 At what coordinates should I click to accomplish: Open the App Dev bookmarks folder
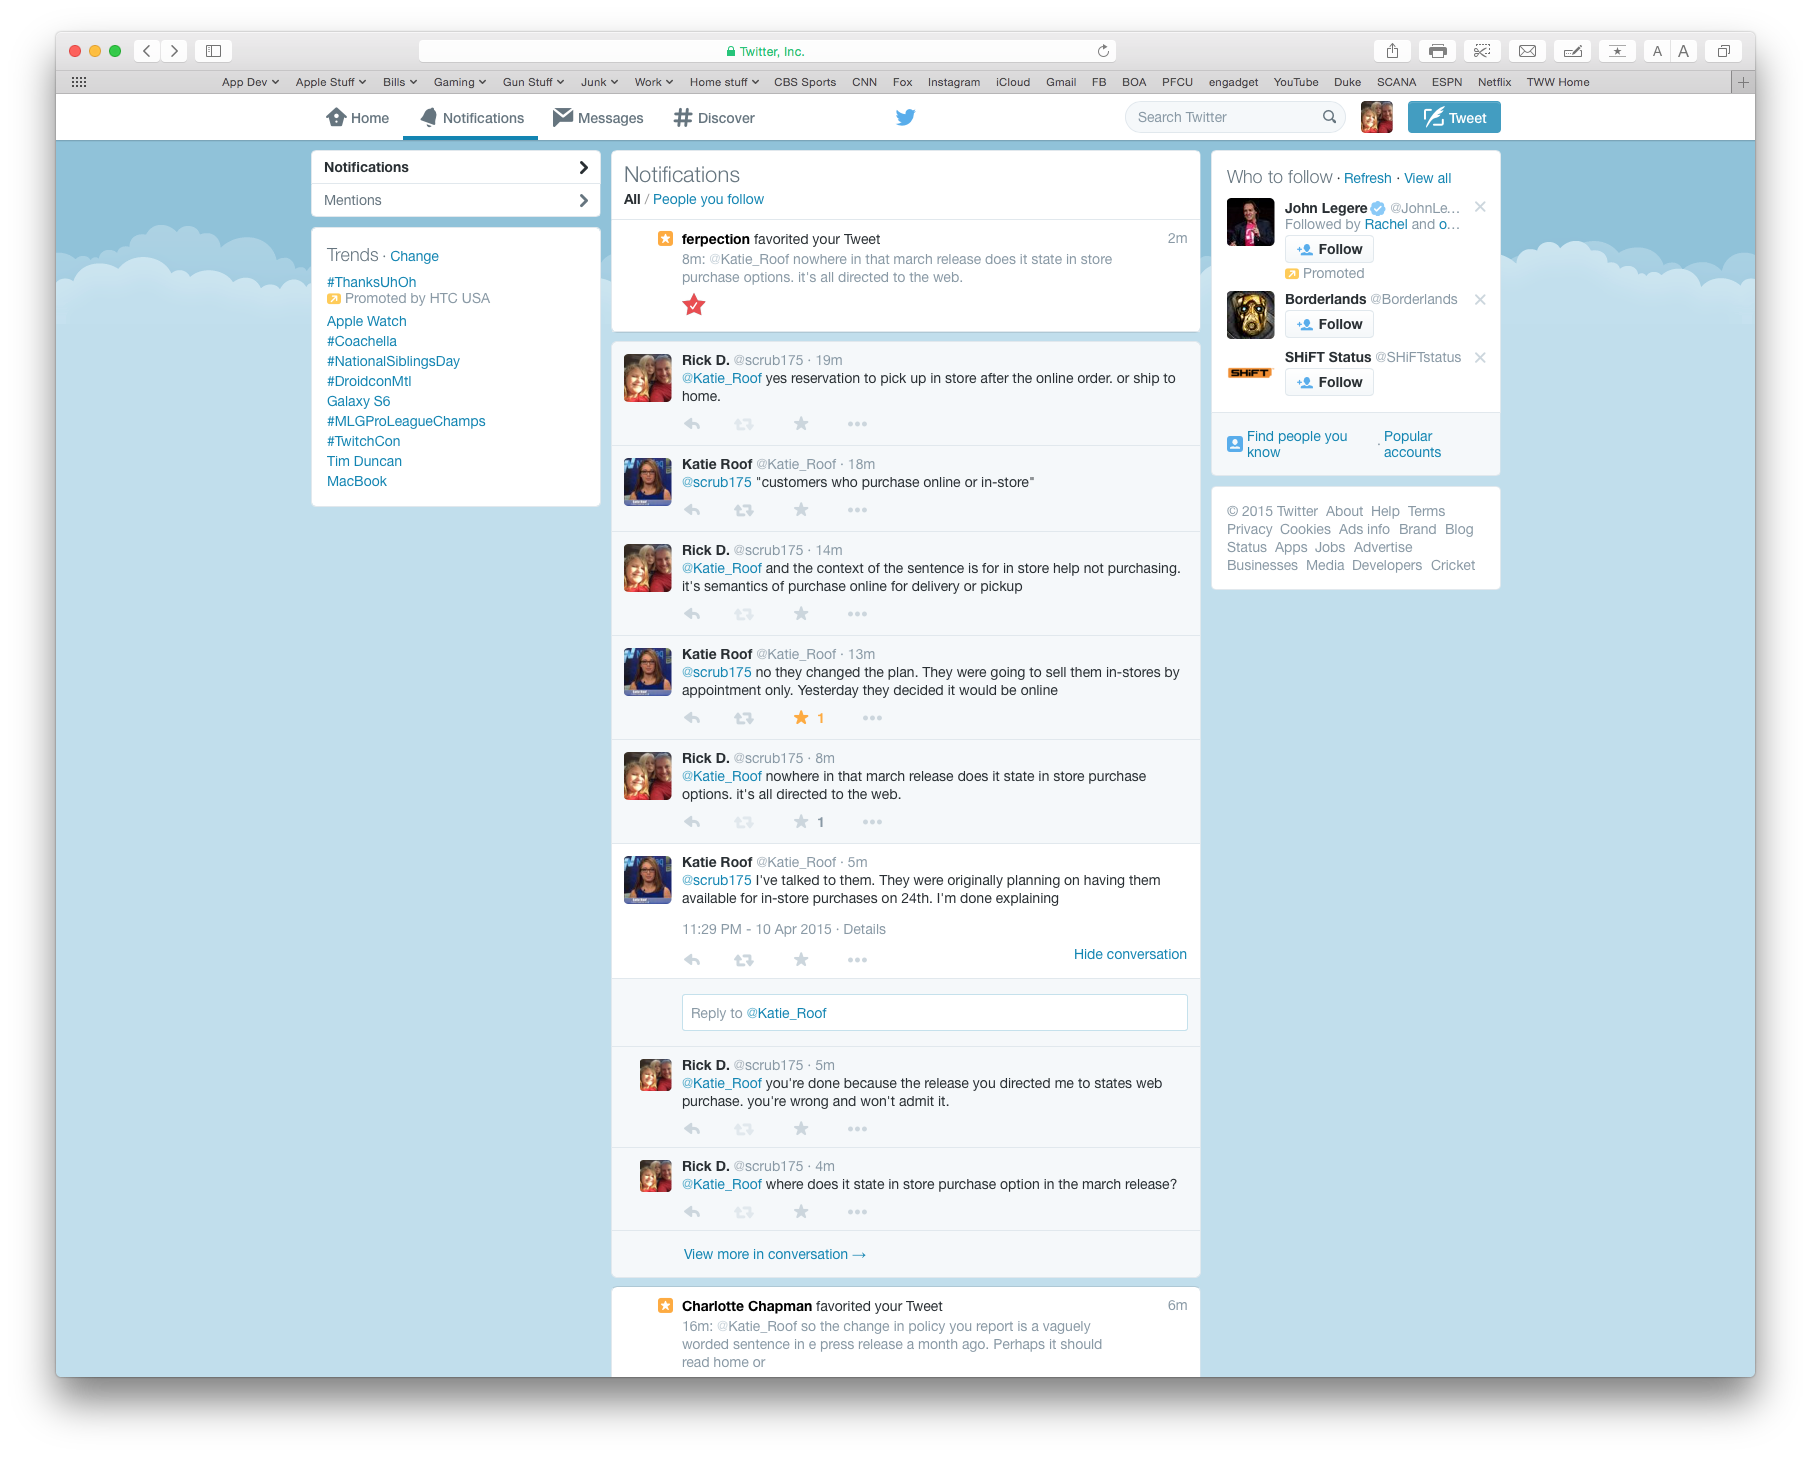(x=250, y=82)
